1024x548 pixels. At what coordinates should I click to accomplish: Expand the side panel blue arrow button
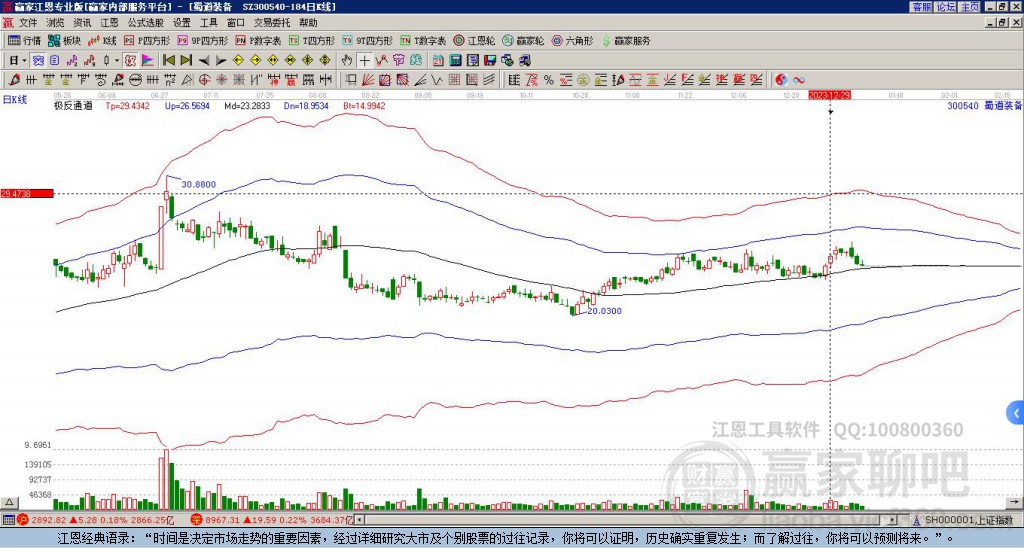click(x=1016, y=413)
